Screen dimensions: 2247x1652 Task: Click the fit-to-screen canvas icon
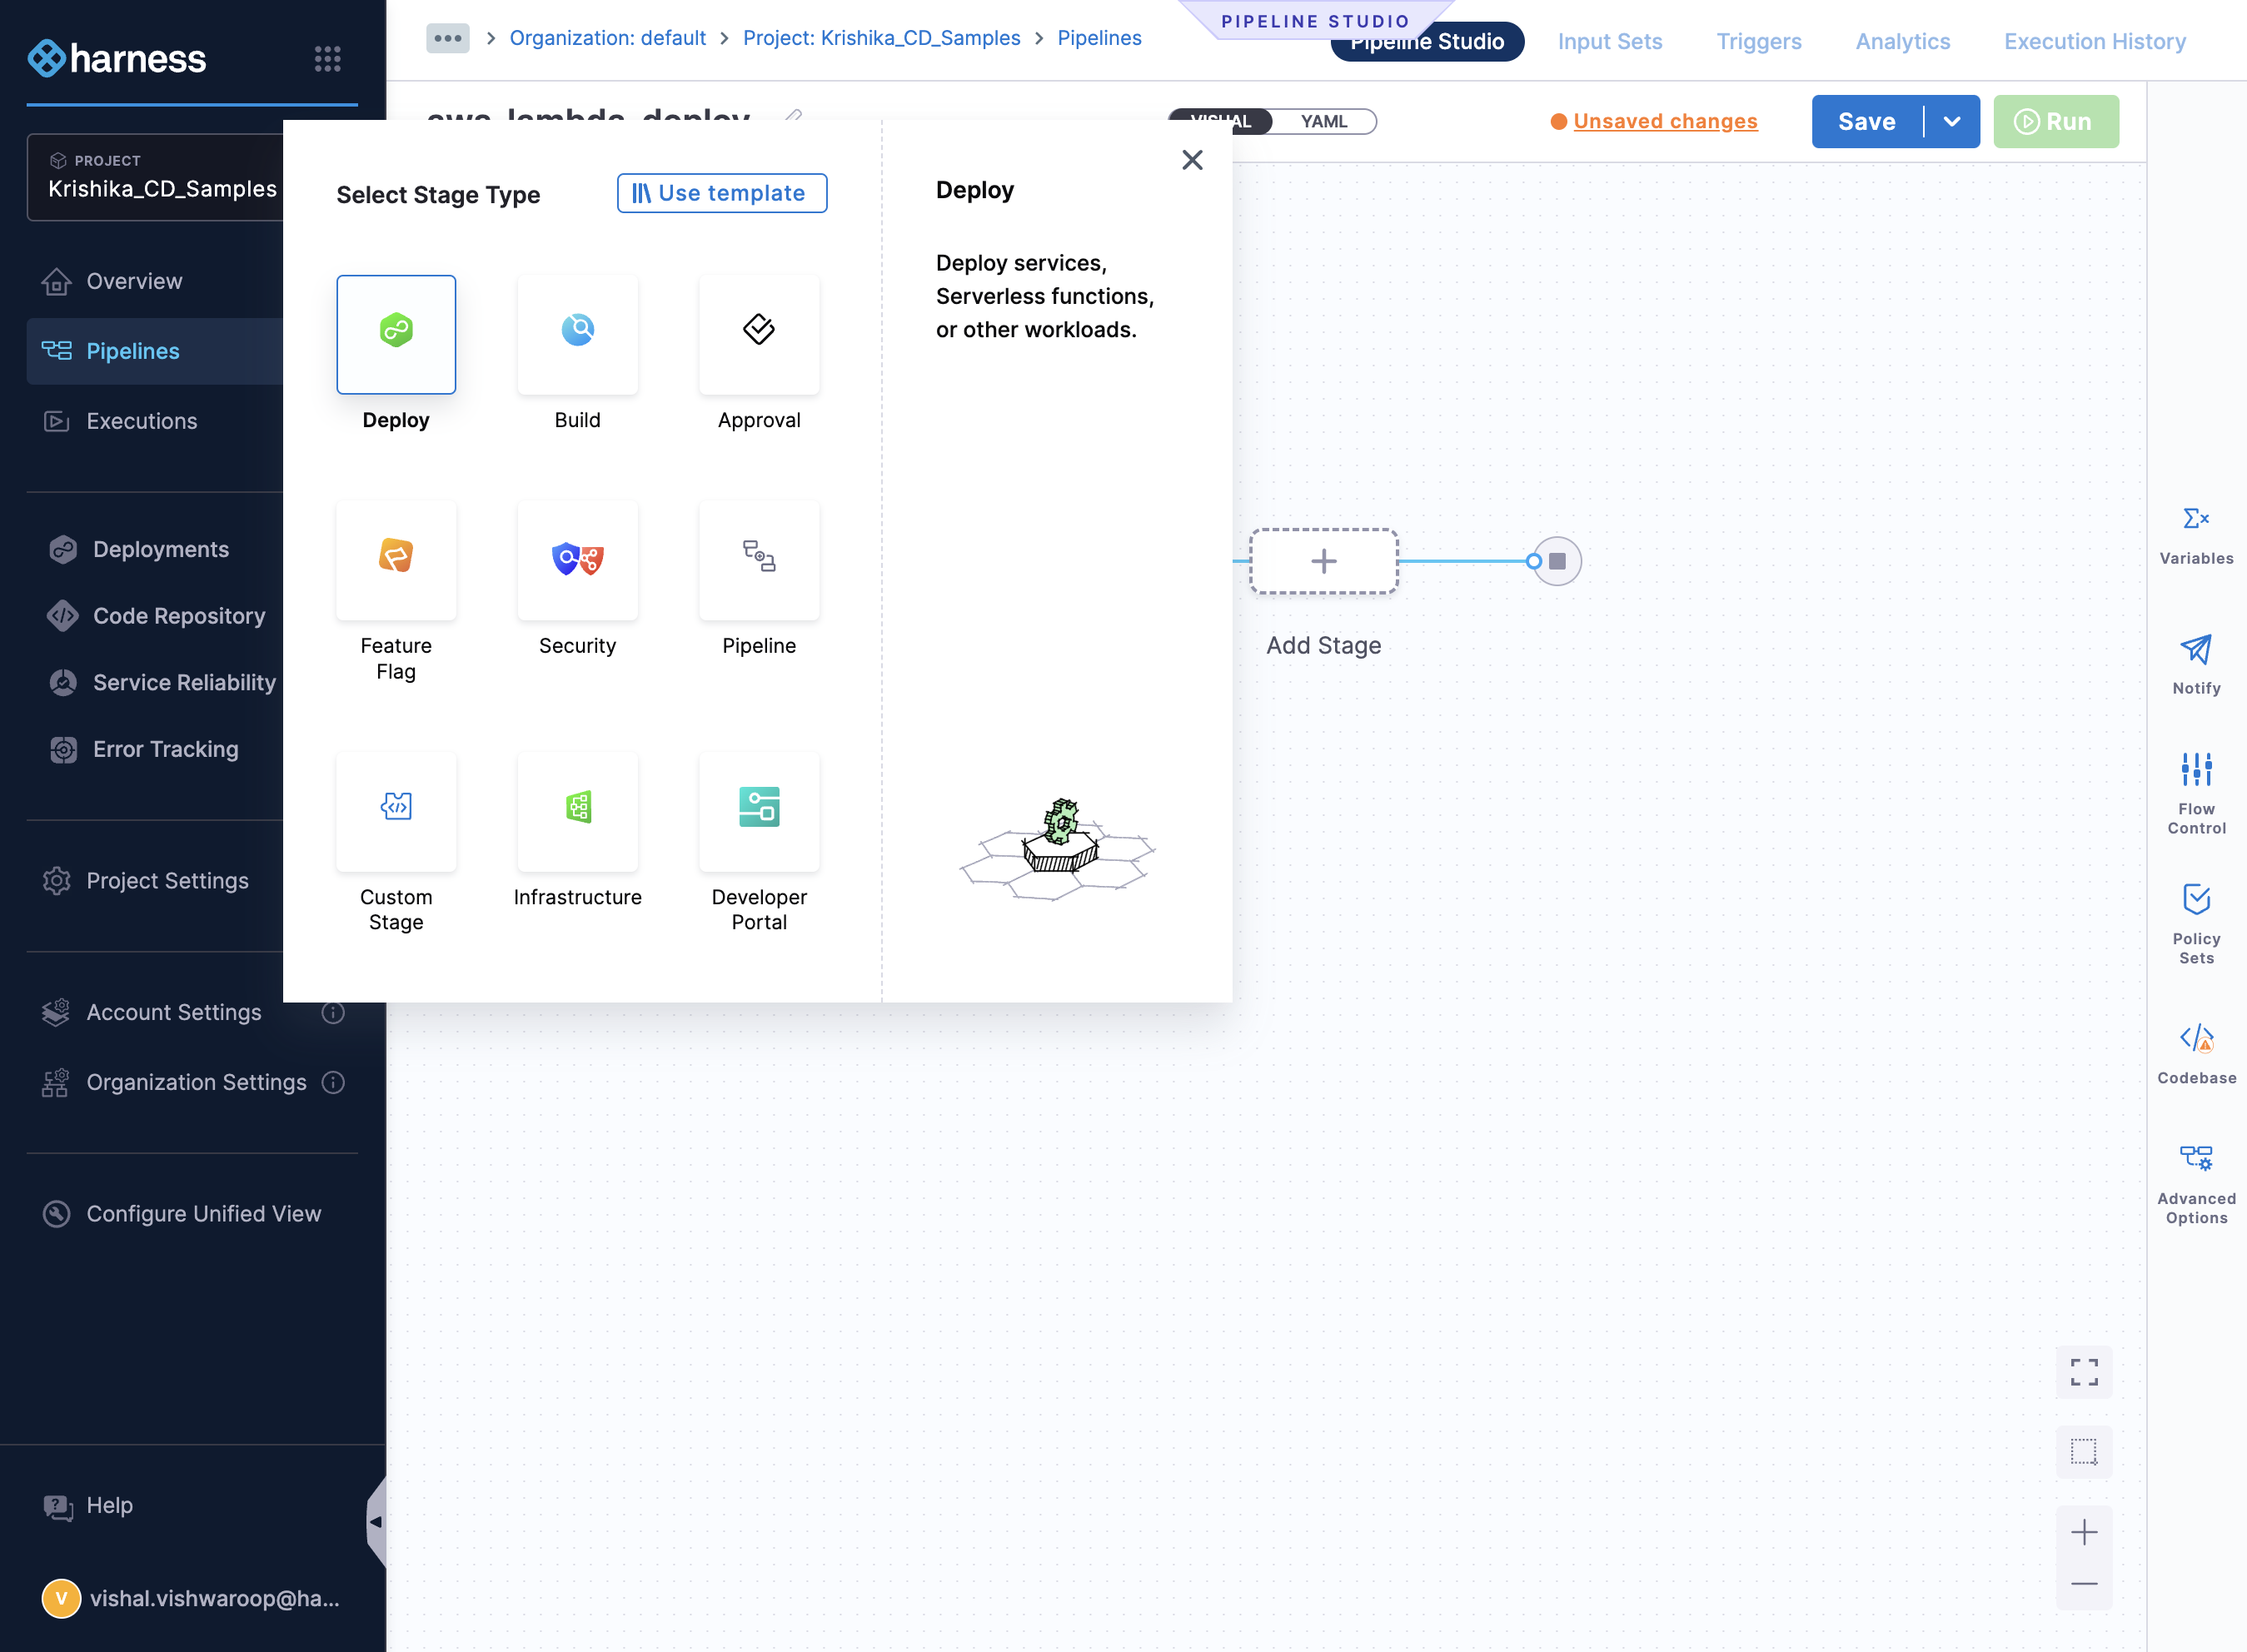click(2084, 1372)
